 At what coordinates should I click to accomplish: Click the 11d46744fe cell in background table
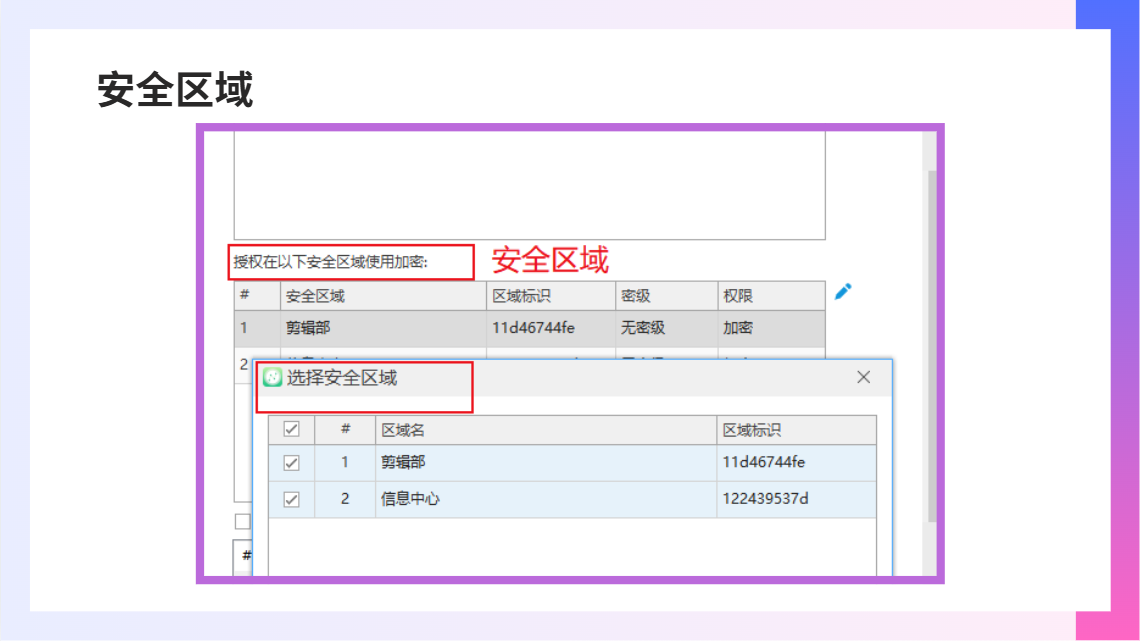tap(551, 328)
